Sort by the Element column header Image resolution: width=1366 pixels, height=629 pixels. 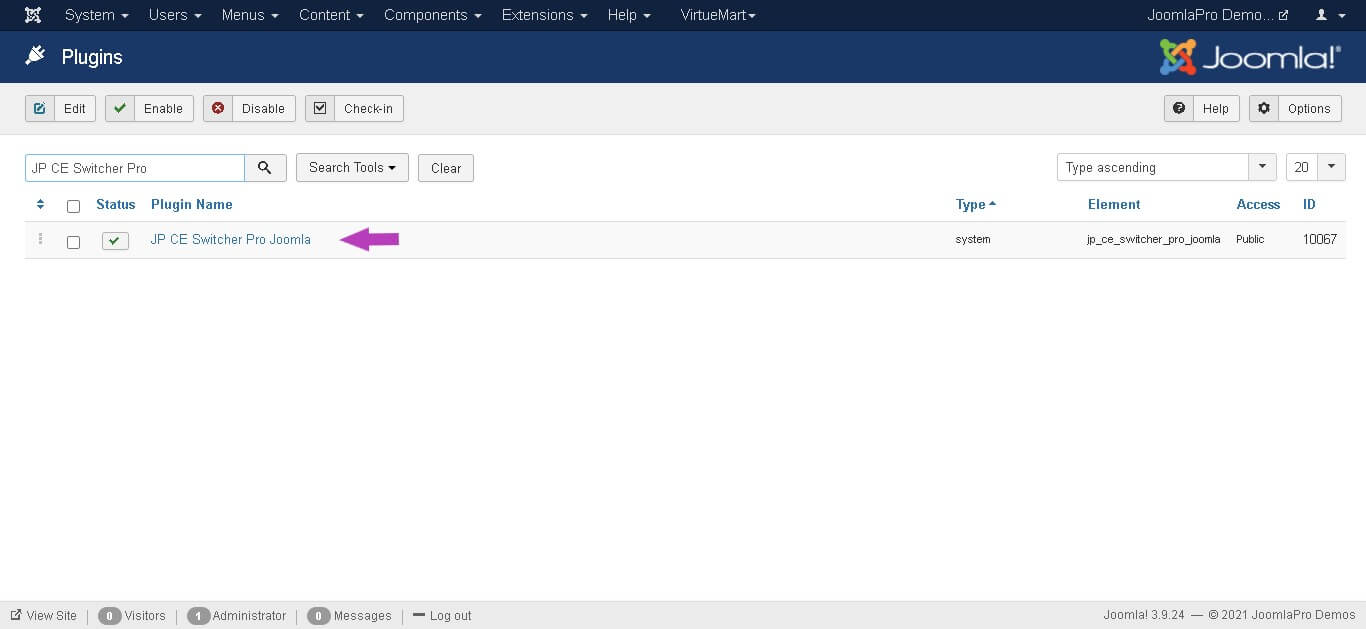(x=1114, y=204)
